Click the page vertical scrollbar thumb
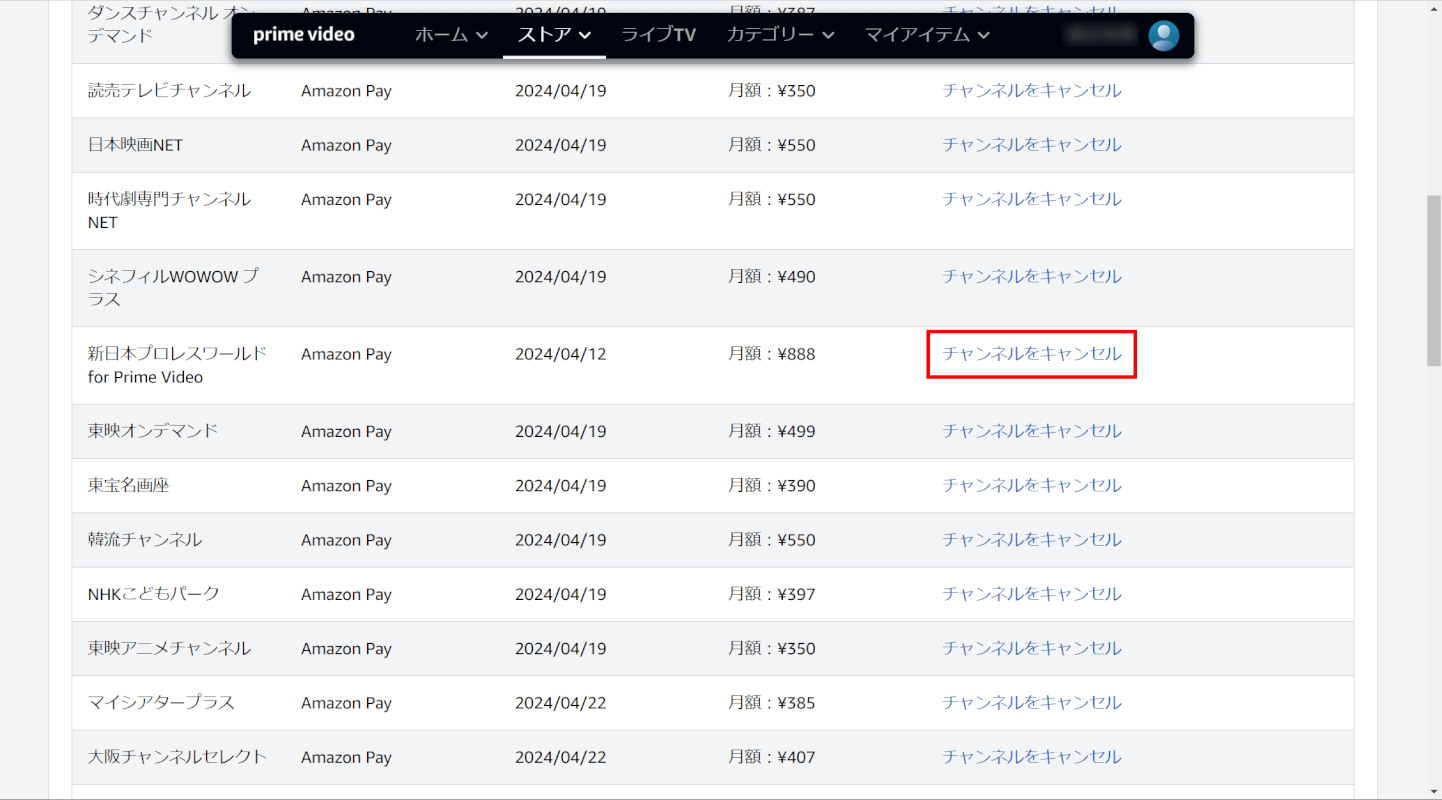 (1433, 281)
